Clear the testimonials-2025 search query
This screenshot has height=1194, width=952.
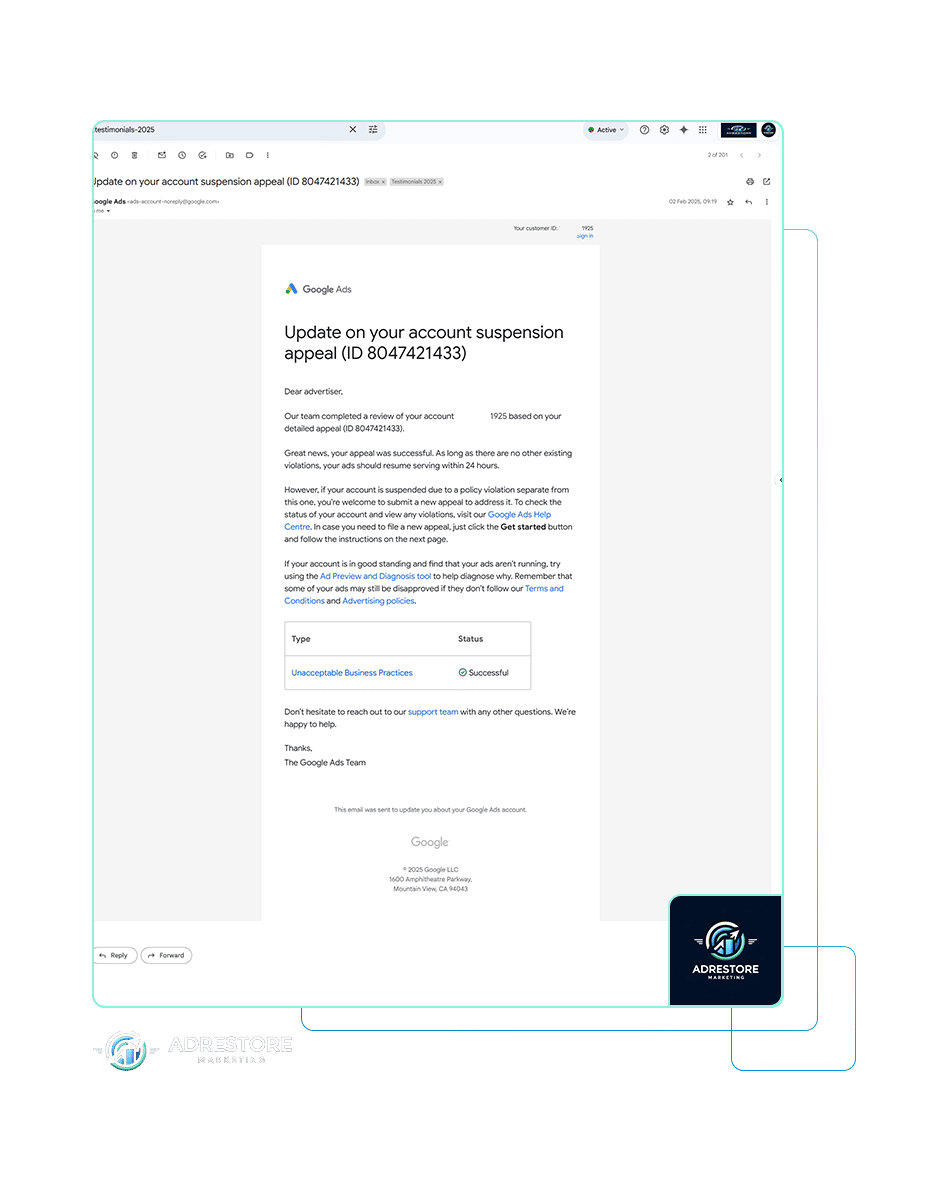[x=353, y=129]
